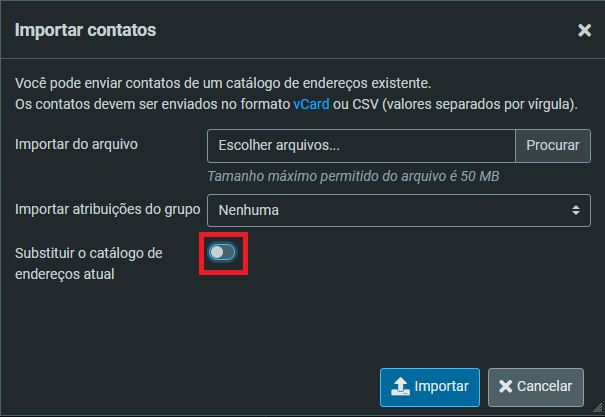
Task: Click the 'Importar do arquivo' label
Action: point(76,144)
